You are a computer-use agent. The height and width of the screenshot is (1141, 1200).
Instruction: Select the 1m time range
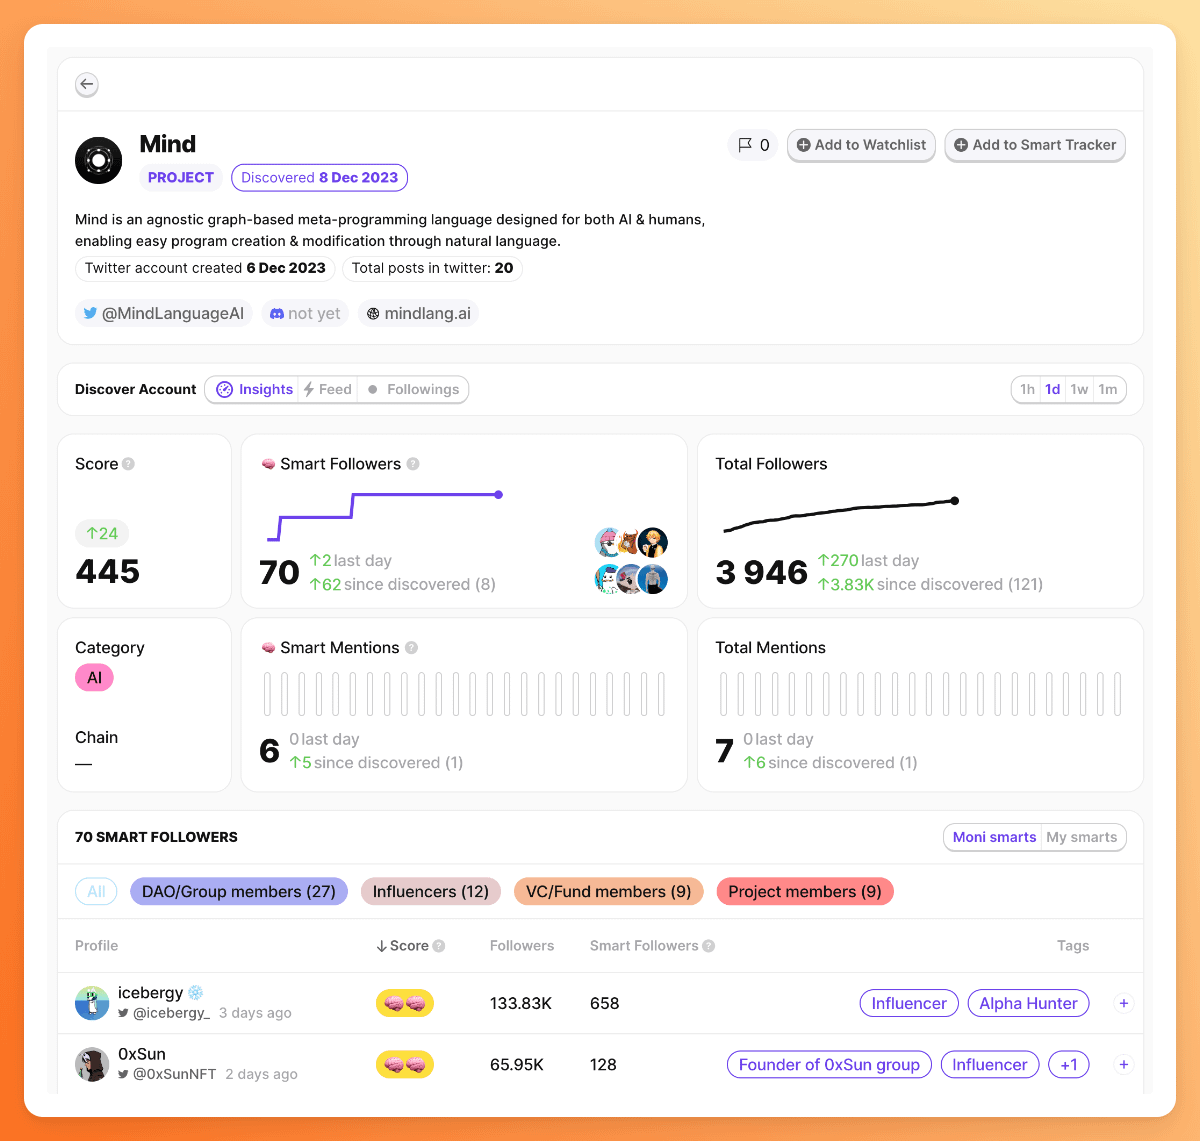tap(1108, 389)
